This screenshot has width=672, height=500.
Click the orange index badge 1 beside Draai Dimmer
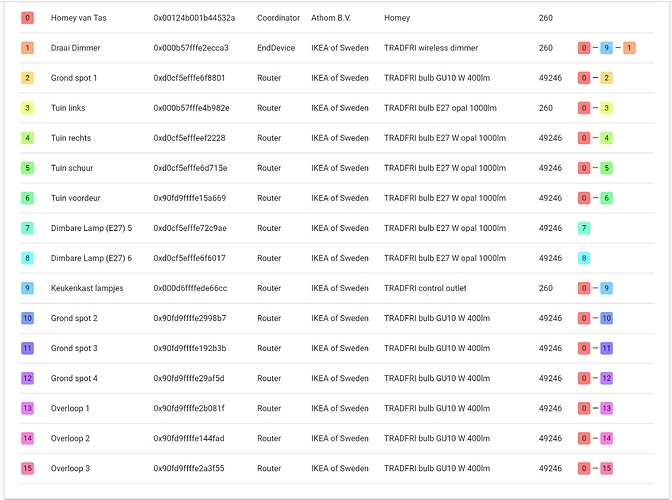click(x=27, y=48)
